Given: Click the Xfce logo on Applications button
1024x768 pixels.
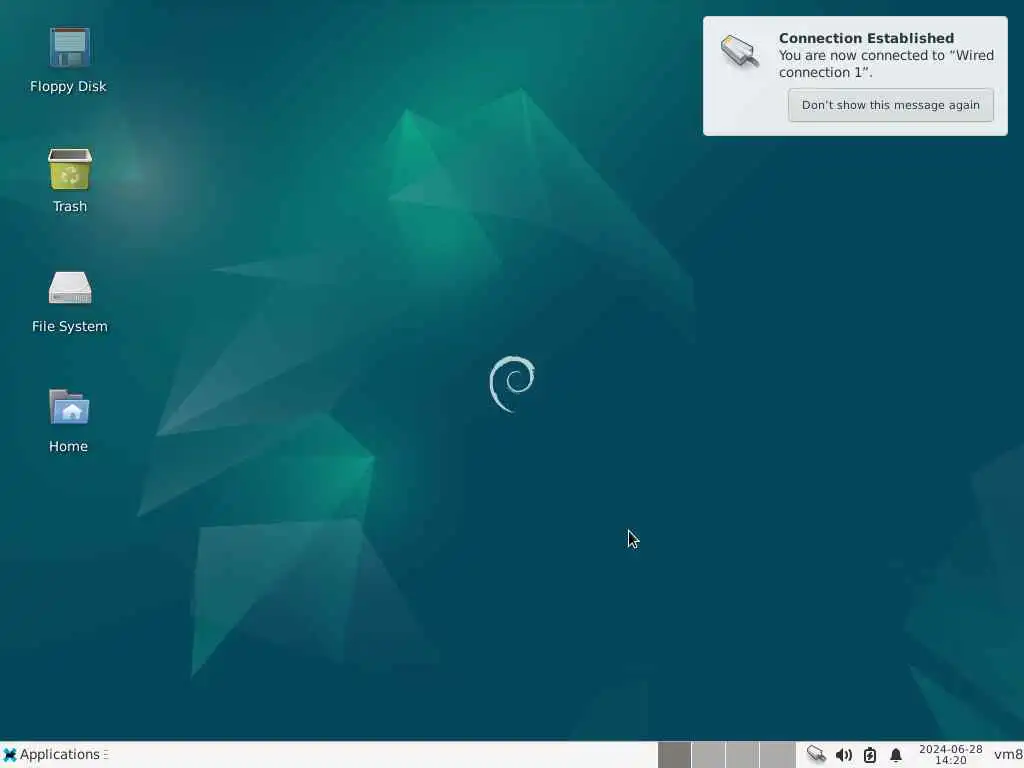Looking at the screenshot, I should 10,755.
